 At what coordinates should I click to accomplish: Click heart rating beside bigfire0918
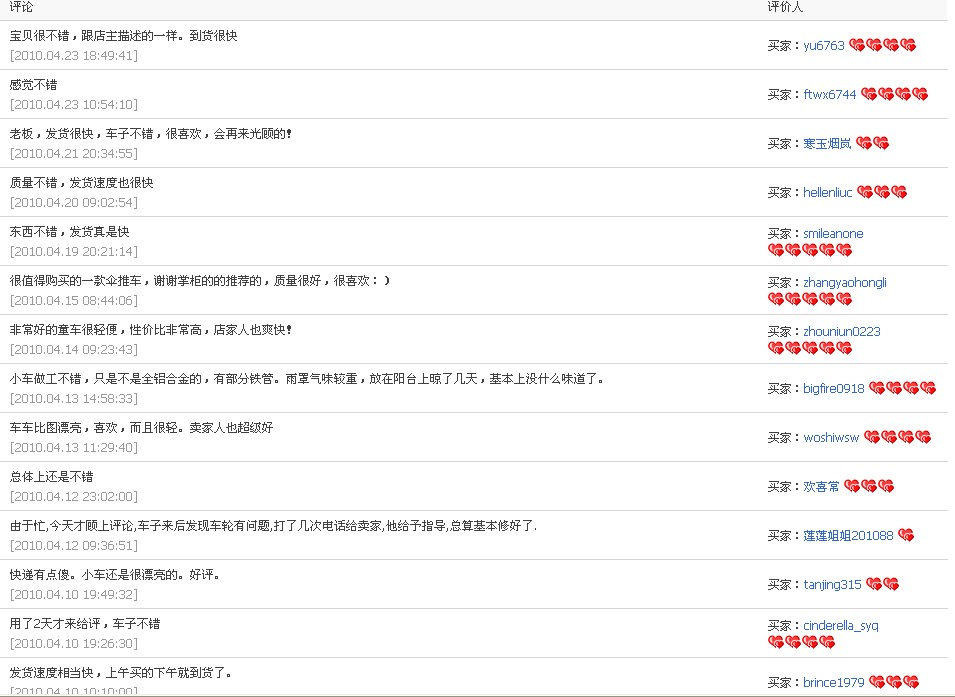[x=902, y=389]
